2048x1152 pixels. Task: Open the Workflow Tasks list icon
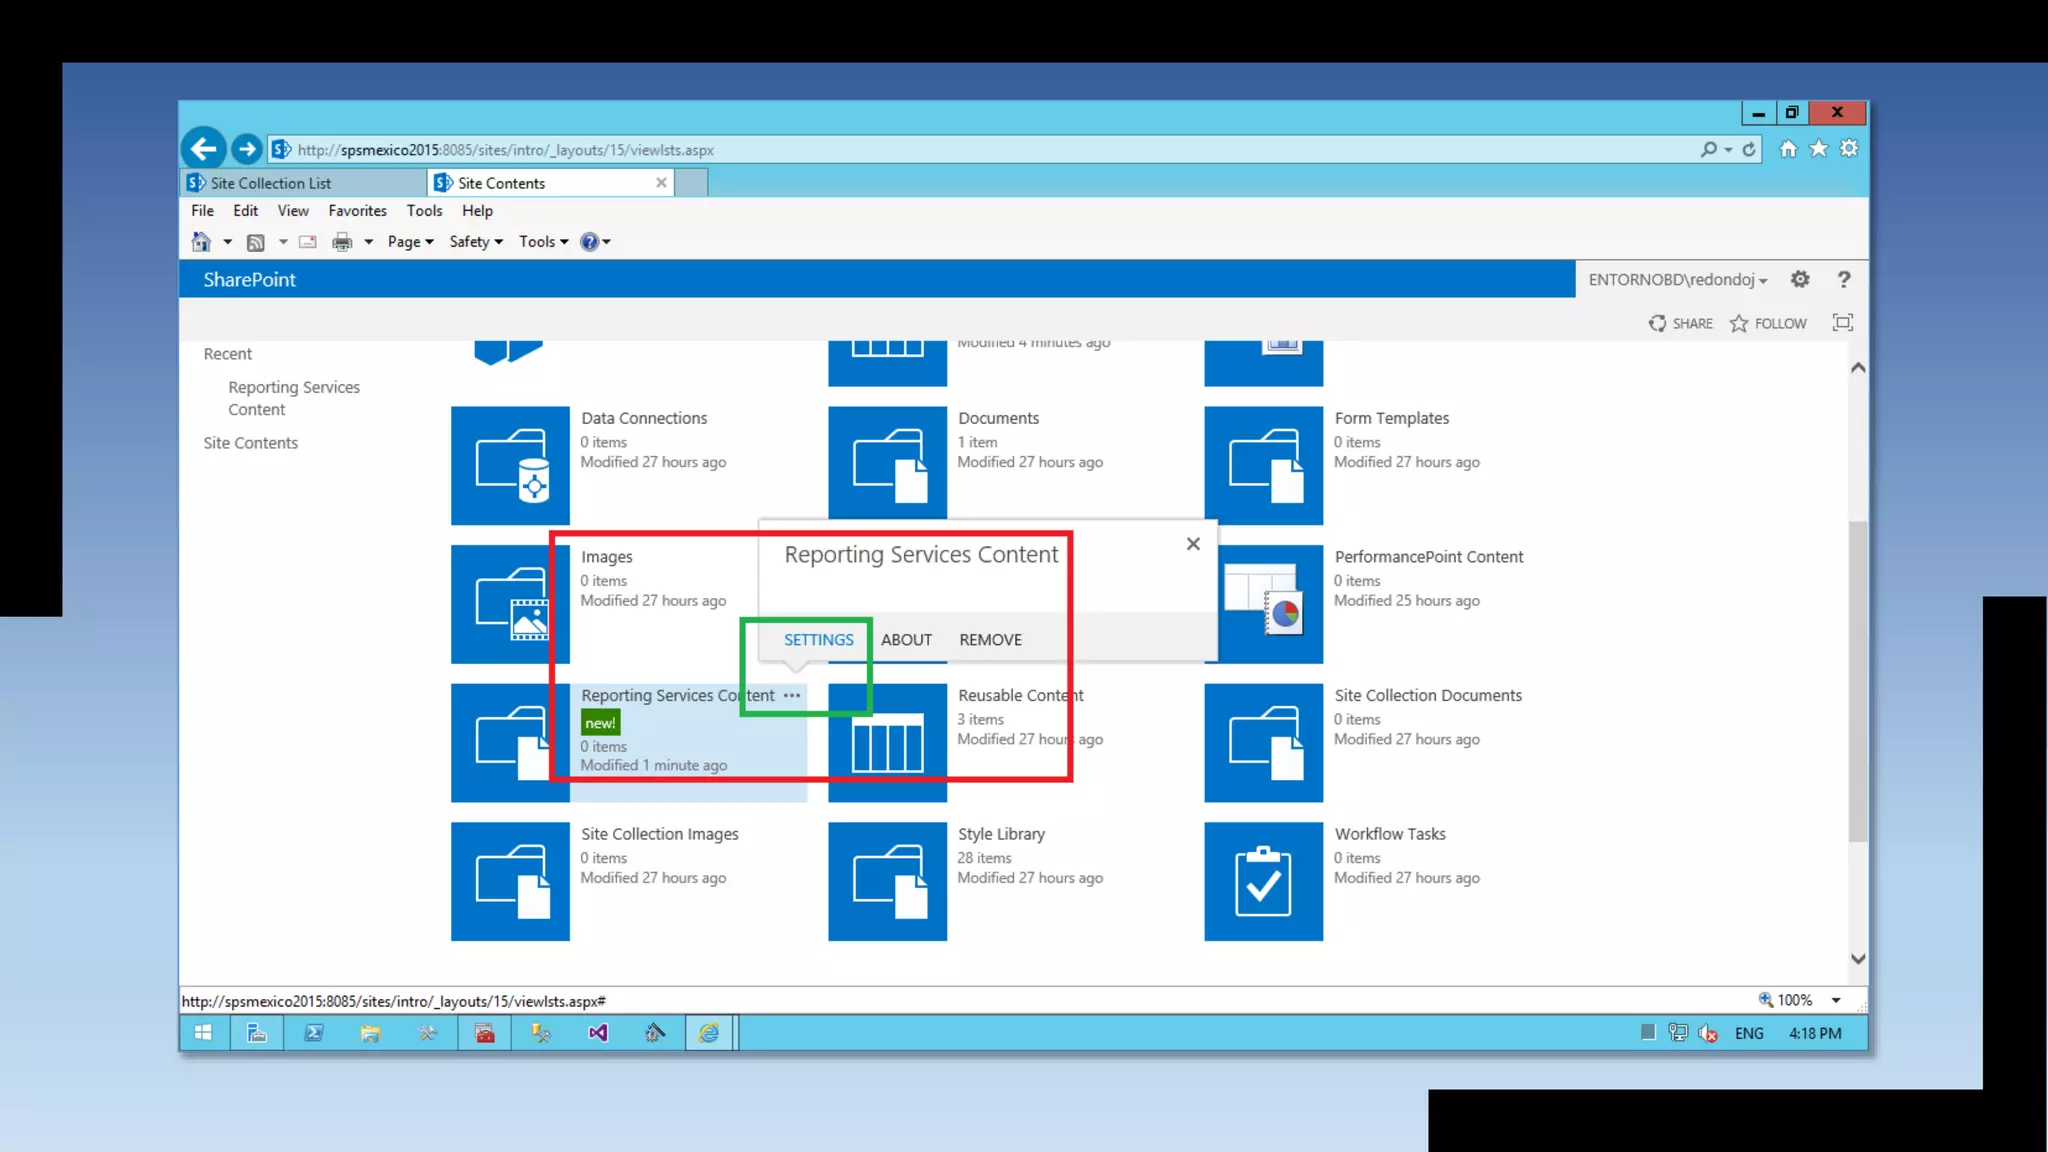(1263, 881)
